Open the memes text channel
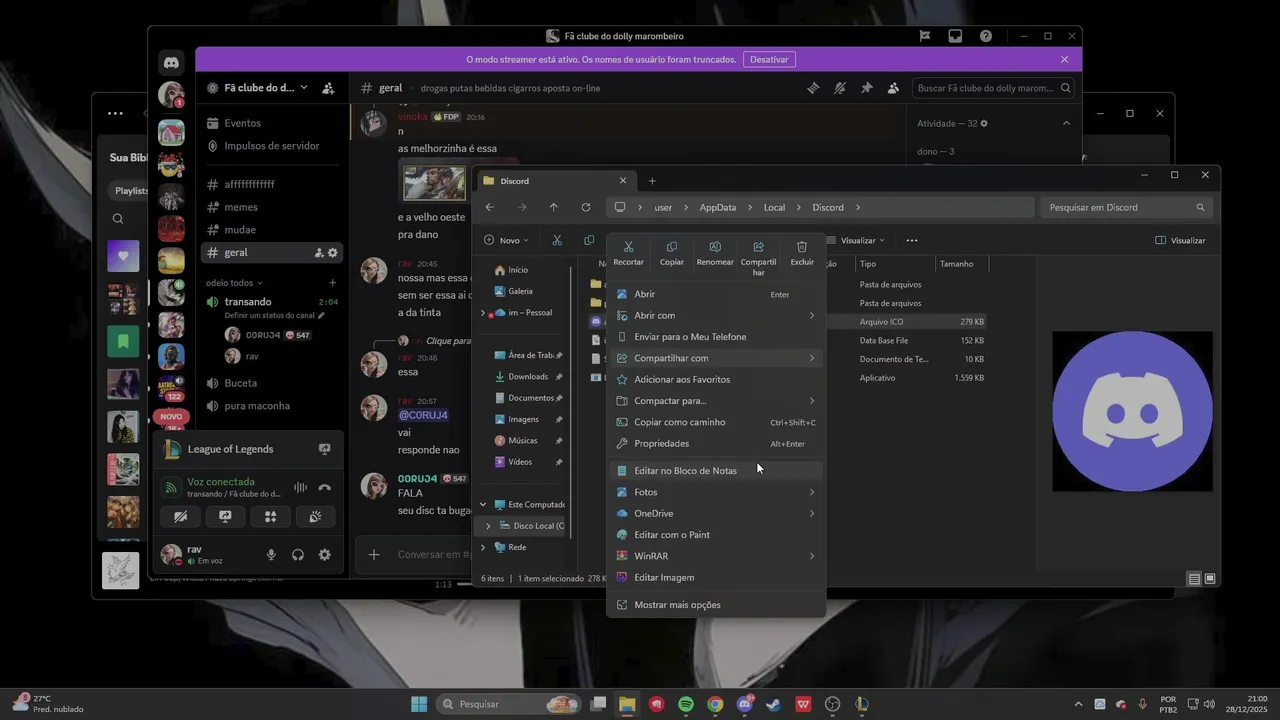The image size is (1280, 720). pos(272,207)
